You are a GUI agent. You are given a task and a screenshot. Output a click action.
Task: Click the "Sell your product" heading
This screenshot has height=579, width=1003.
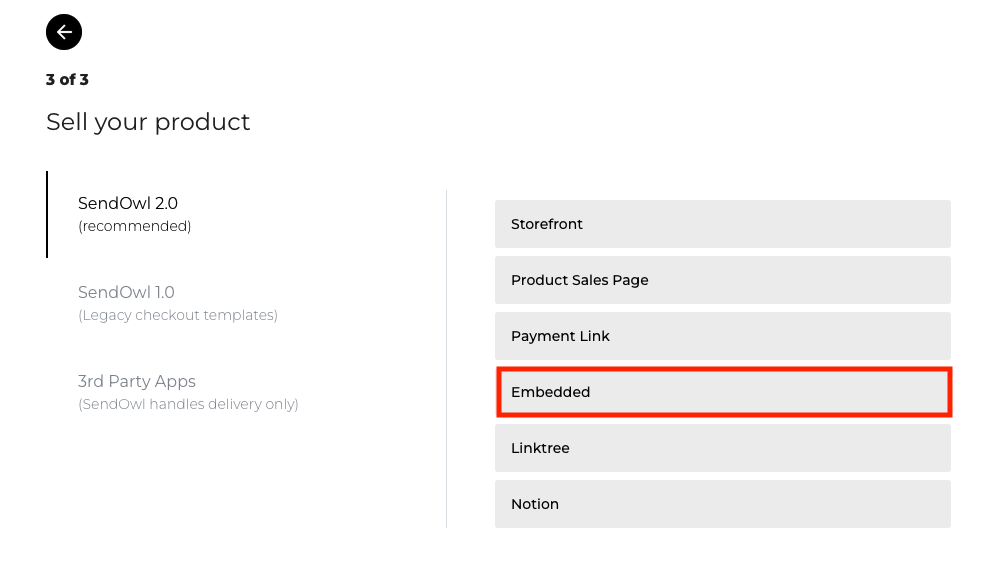[x=148, y=122]
